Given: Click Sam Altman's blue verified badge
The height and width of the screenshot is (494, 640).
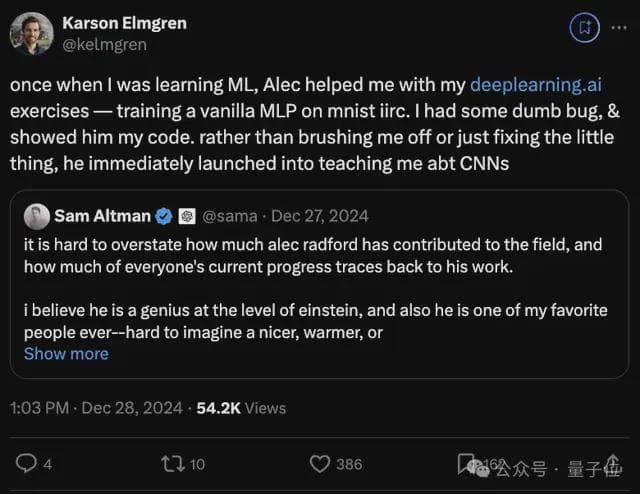Looking at the screenshot, I should (166, 216).
